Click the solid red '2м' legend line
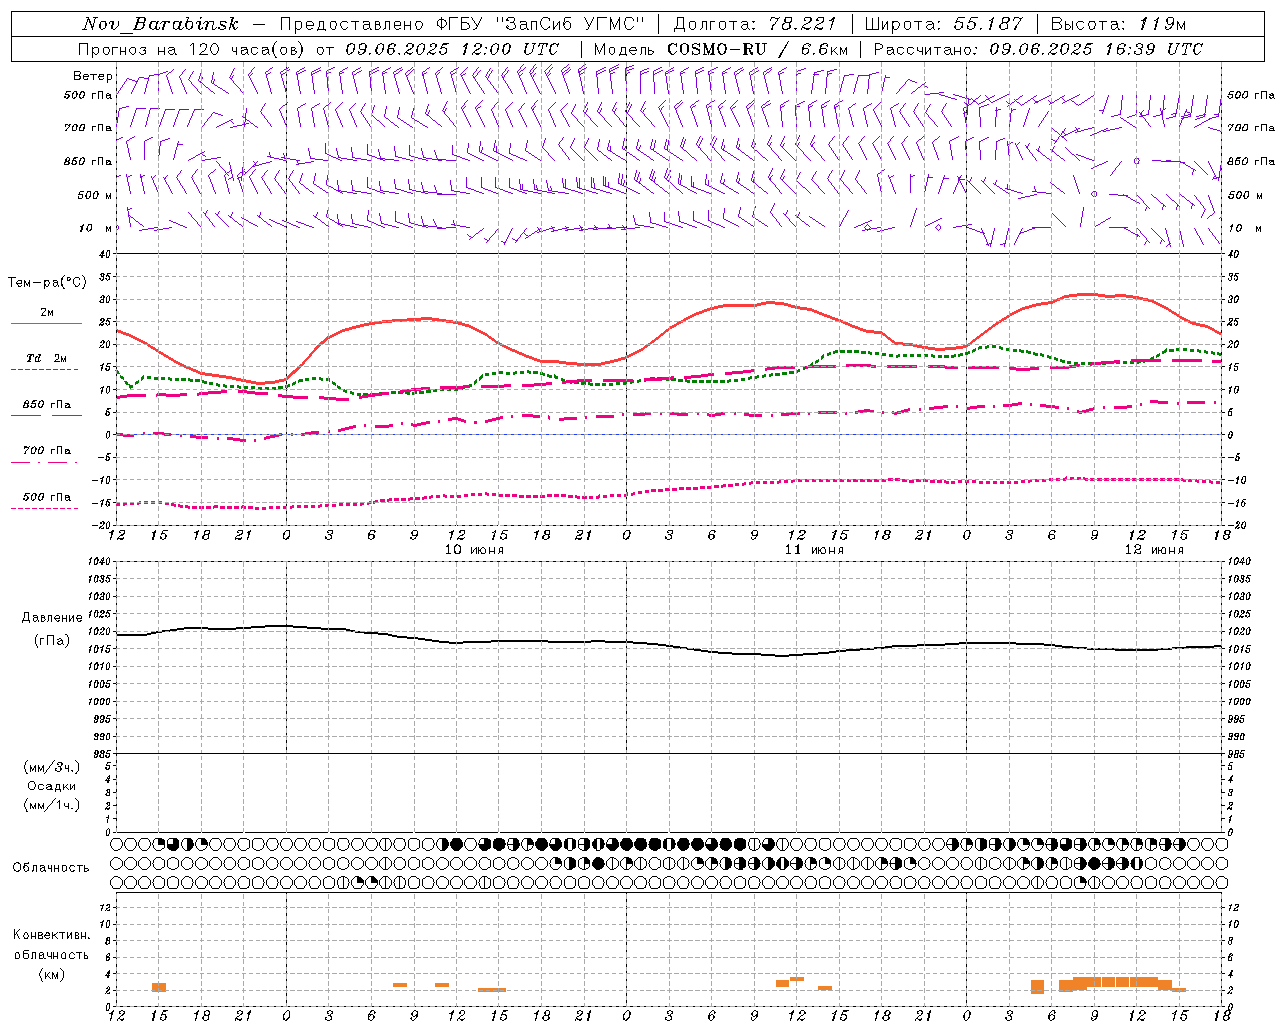Viewport: 1280px width, 1024px height. tap(46, 323)
